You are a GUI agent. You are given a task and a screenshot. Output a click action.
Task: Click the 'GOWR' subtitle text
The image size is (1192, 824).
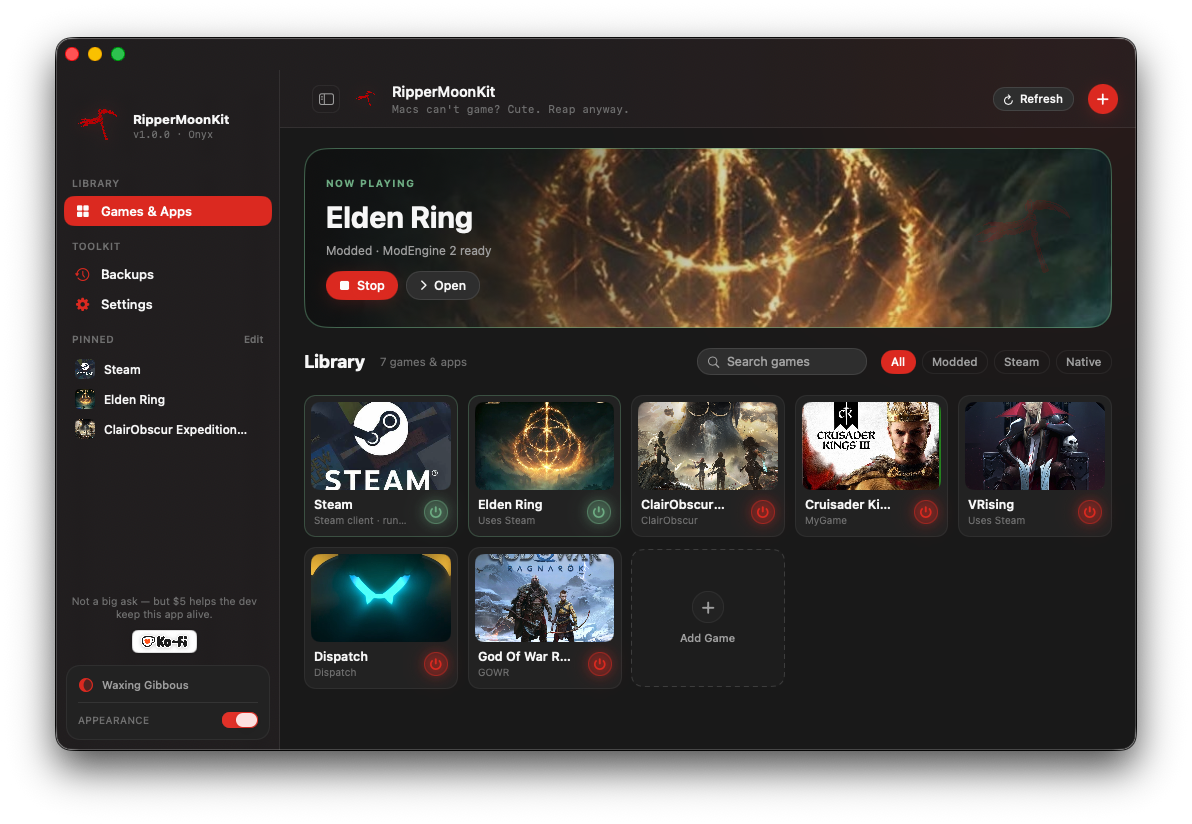493,673
